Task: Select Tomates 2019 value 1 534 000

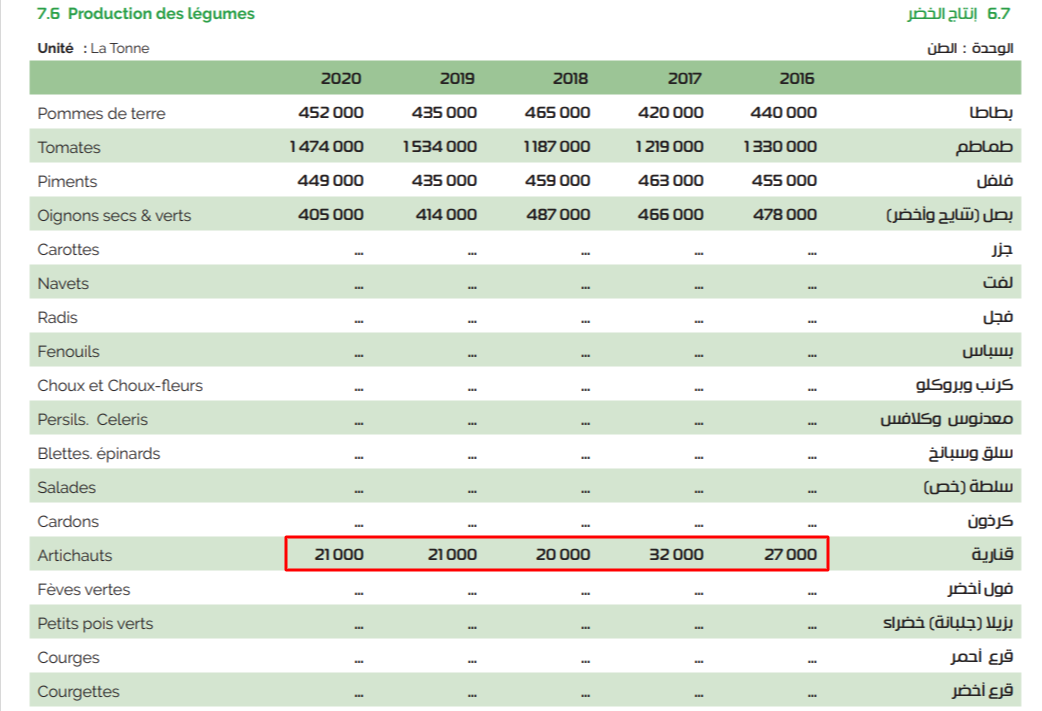Action: pos(440,147)
